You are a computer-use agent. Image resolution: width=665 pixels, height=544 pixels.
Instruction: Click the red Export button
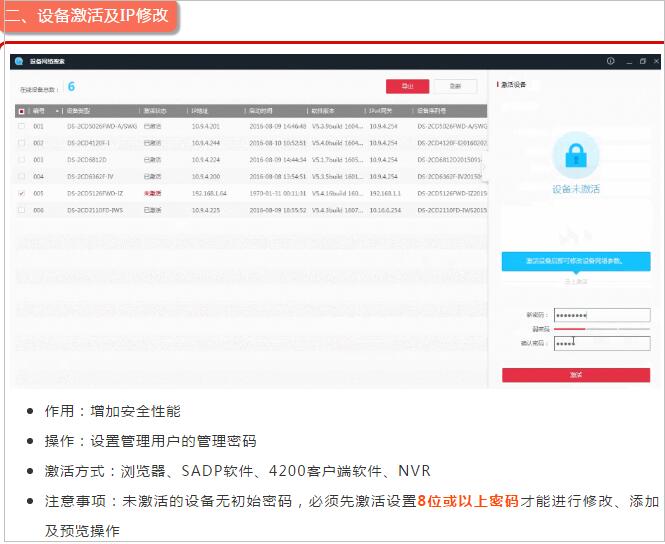(x=407, y=87)
